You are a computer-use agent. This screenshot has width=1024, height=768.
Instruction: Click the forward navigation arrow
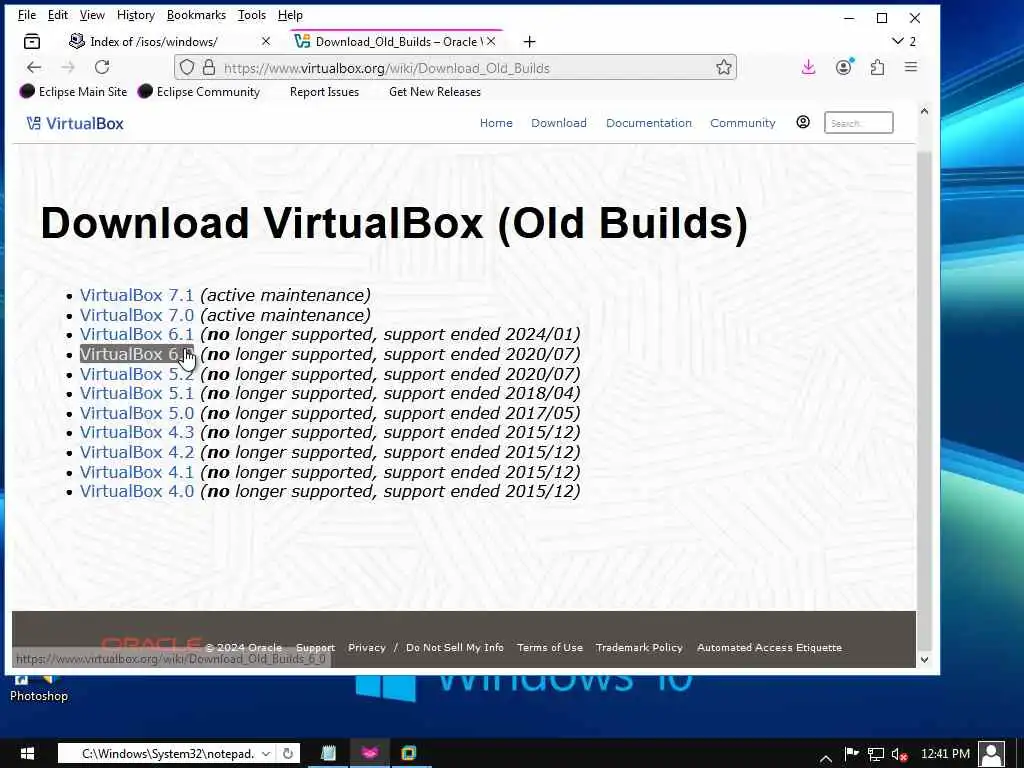[x=68, y=67]
